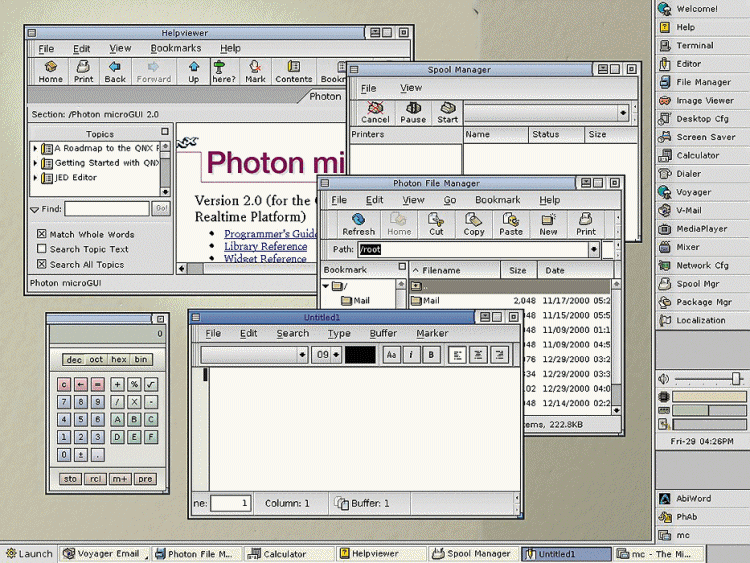Image resolution: width=750 pixels, height=563 pixels.
Task: Click Home icon in Helpviewer toolbar
Action: [x=50, y=72]
